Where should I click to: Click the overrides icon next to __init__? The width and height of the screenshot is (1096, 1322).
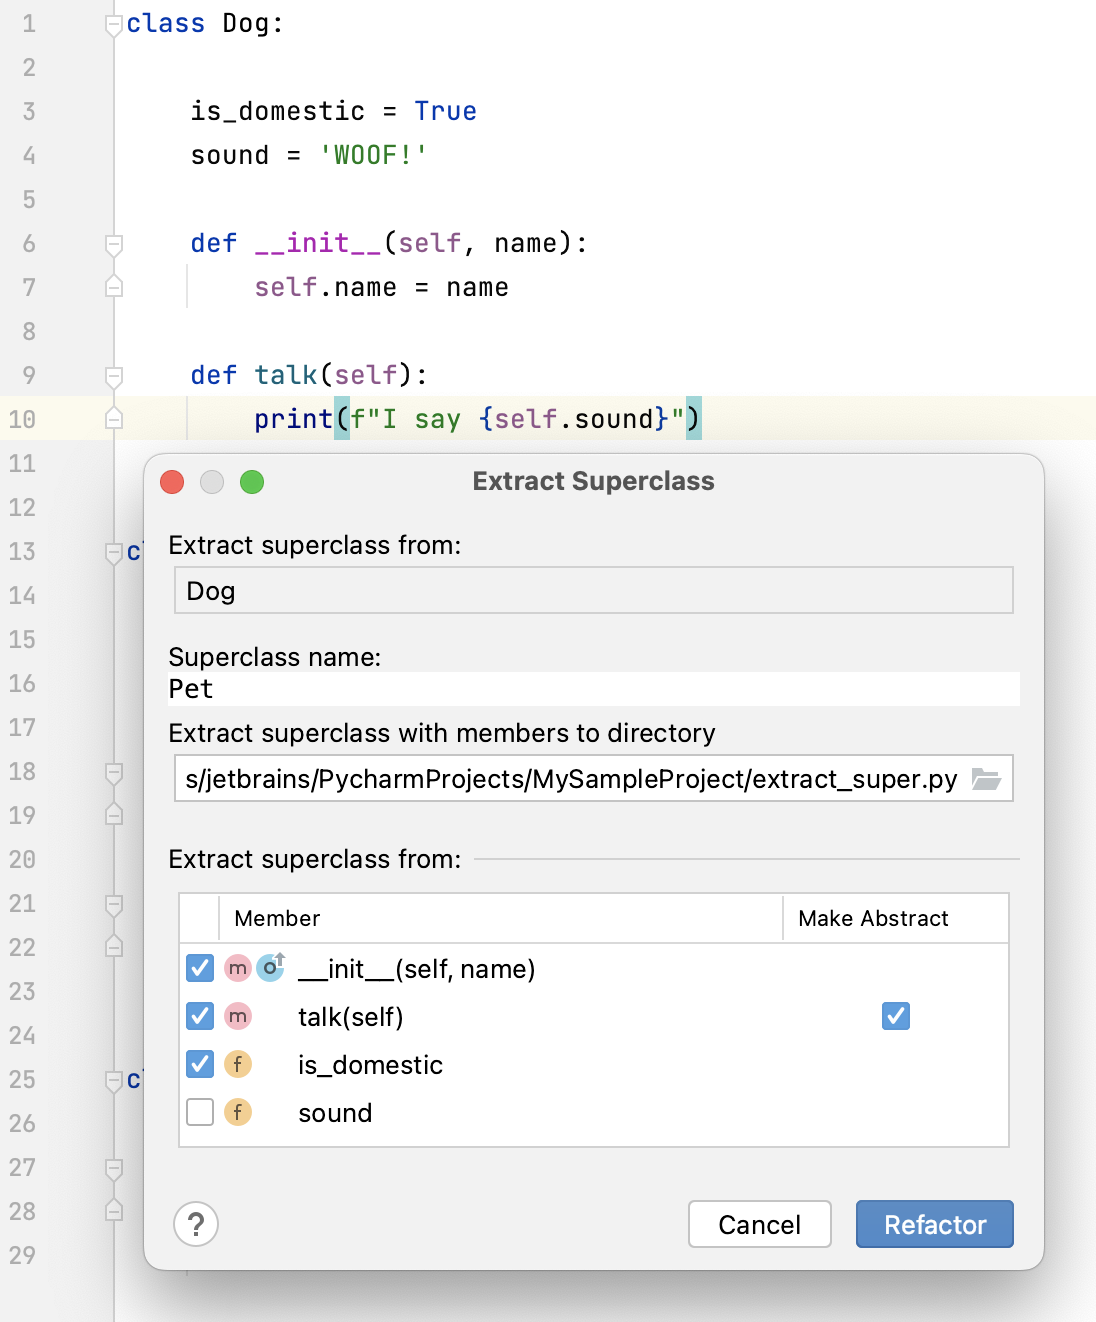pyautogui.click(x=268, y=967)
